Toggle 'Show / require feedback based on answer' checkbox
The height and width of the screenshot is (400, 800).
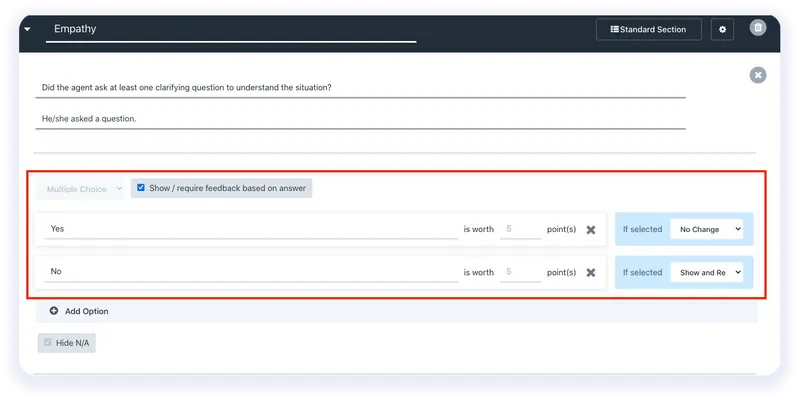point(141,188)
